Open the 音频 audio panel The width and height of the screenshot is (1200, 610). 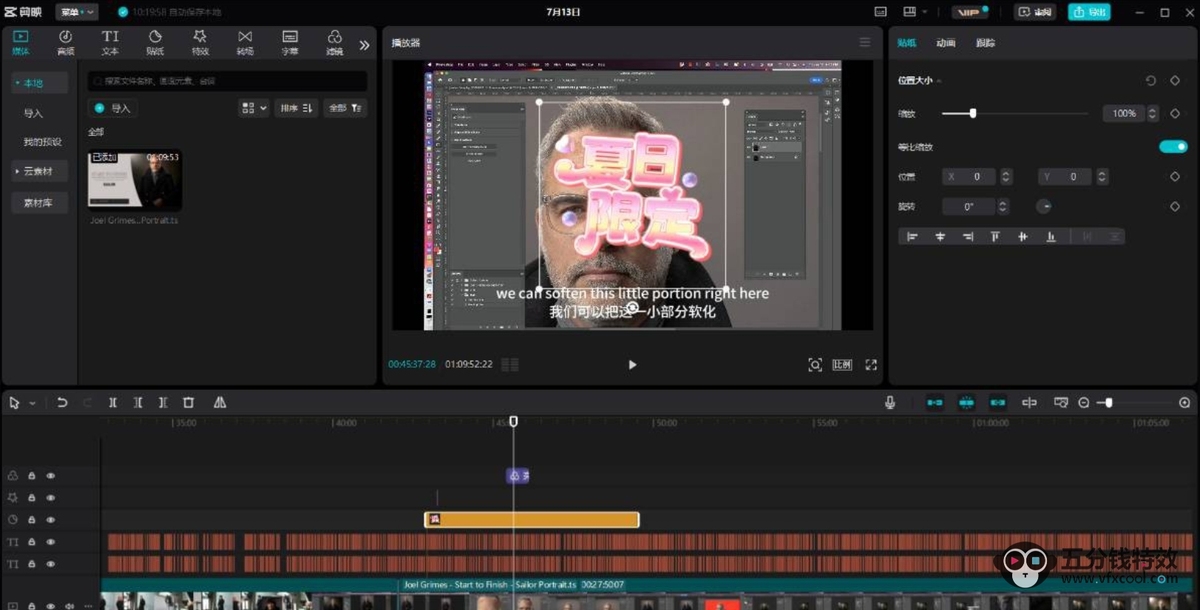[65, 42]
